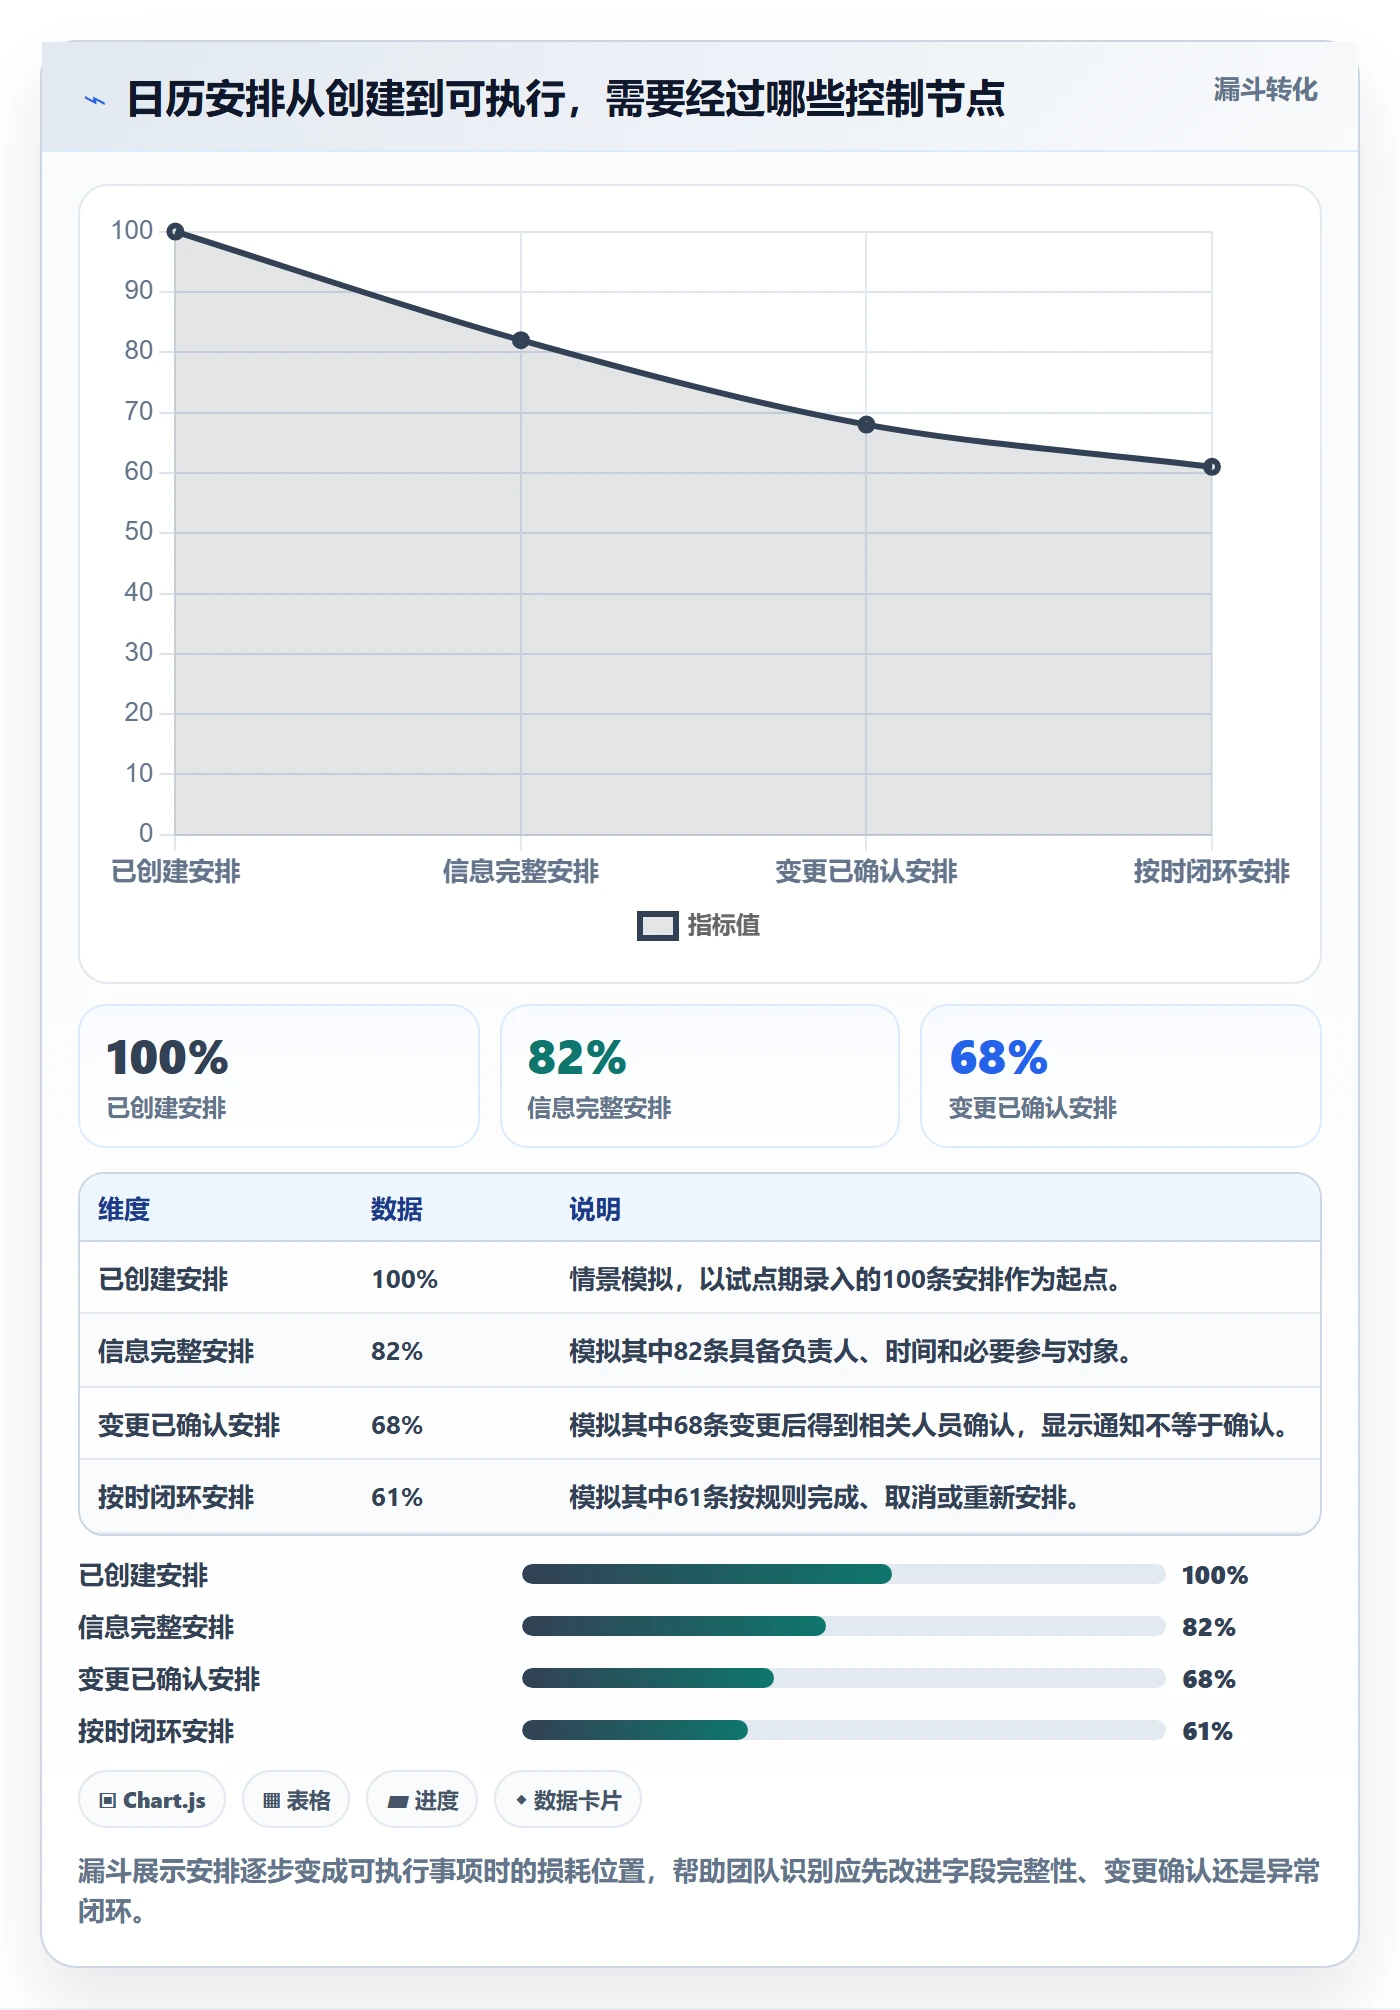Open the 68% 变更已确认安排 data card

click(x=1121, y=1076)
